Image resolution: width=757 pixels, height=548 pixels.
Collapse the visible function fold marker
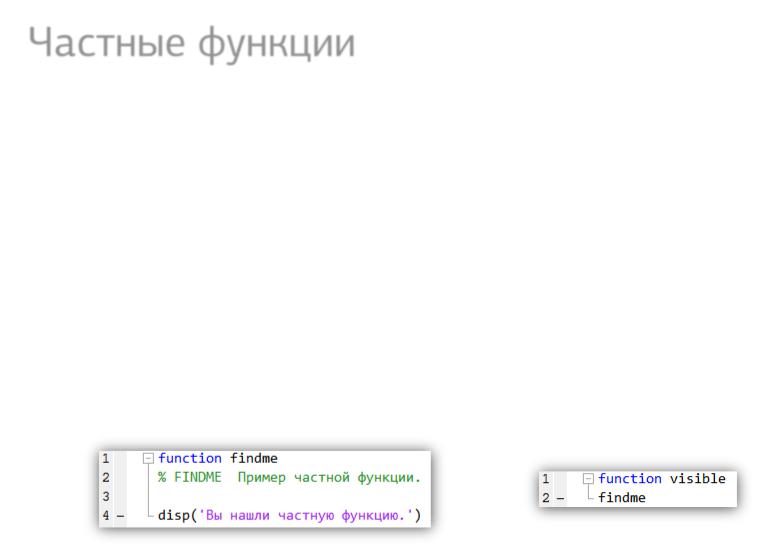[588, 479]
